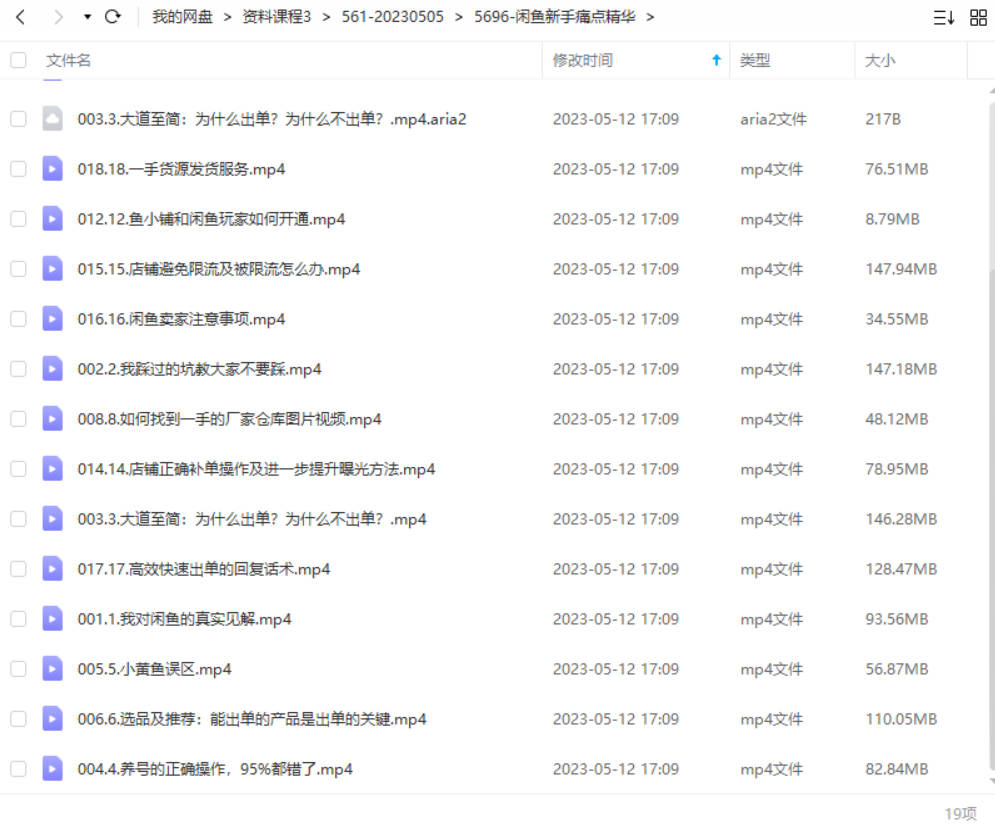Viewport: 995px width, 832px height.
Task: Check the box for 003.3 .mp4.aria2 file
Action: coord(18,119)
